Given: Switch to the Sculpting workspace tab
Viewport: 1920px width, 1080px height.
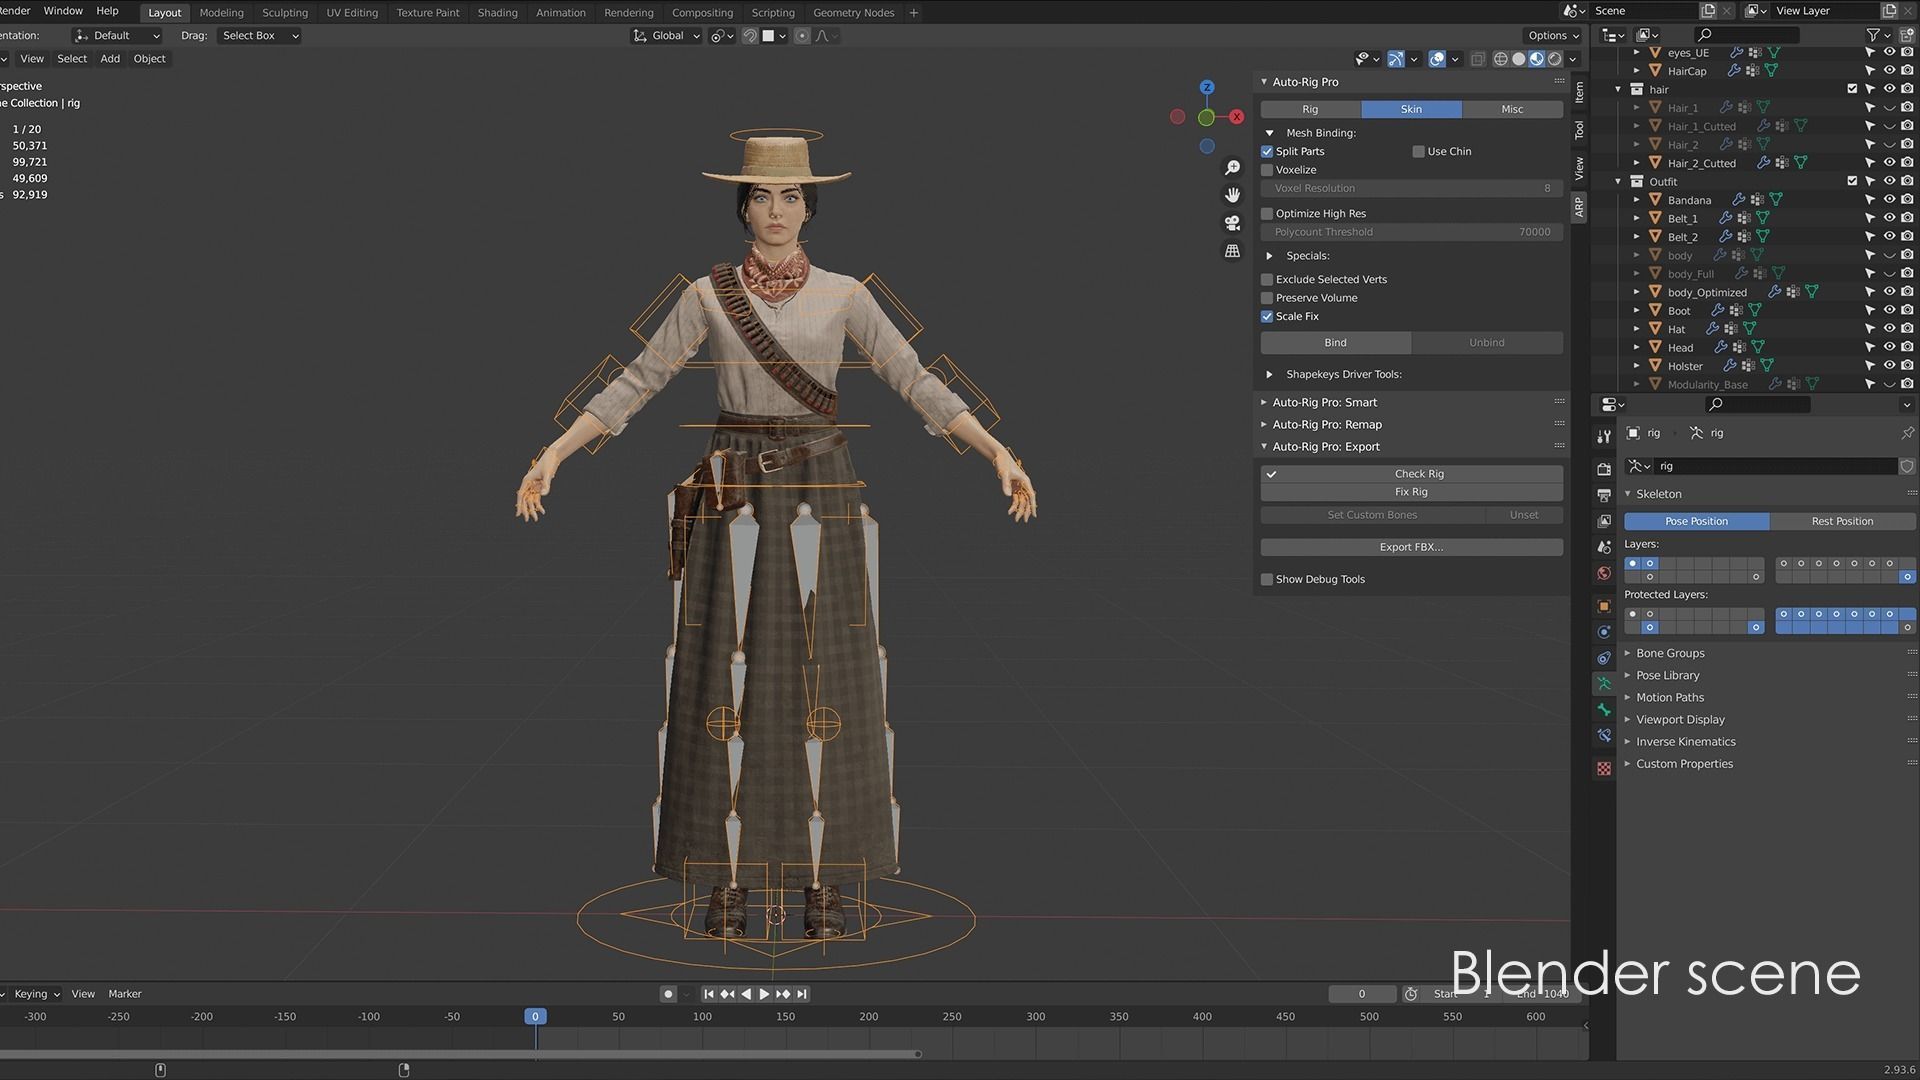Looking at the screenshot, I should point(285,13).
